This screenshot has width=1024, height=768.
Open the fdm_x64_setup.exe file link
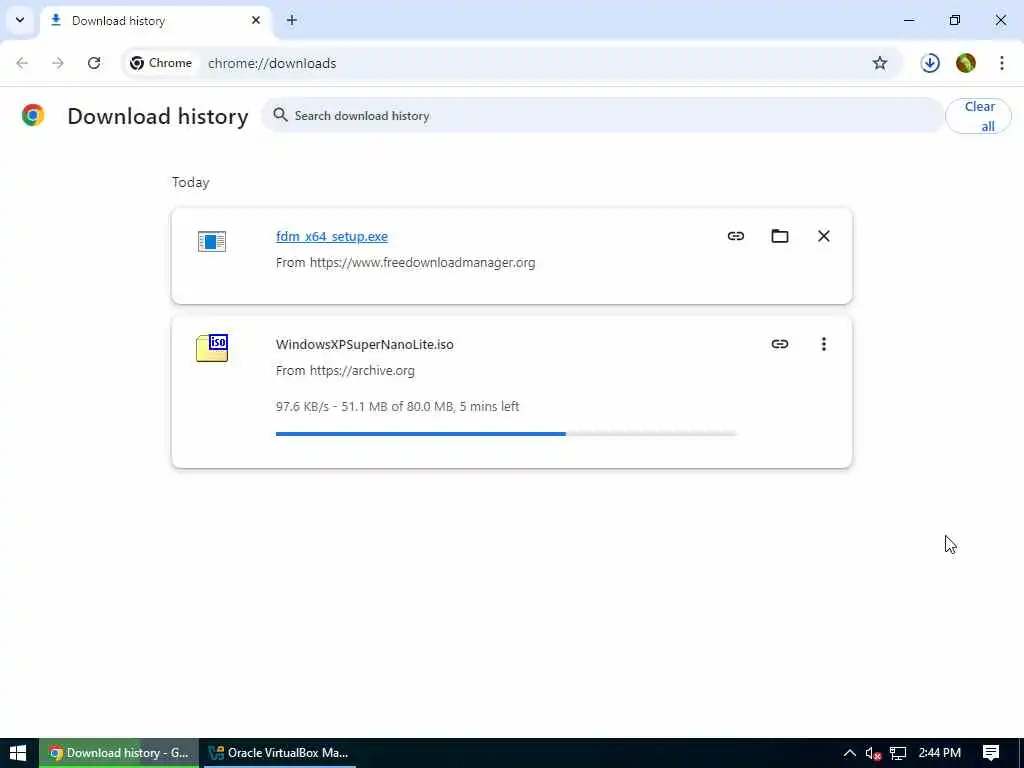[x=332, y=236]
